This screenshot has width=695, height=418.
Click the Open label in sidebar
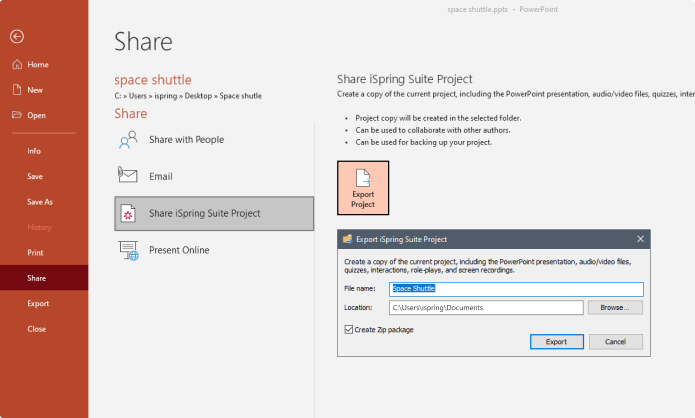36,115
